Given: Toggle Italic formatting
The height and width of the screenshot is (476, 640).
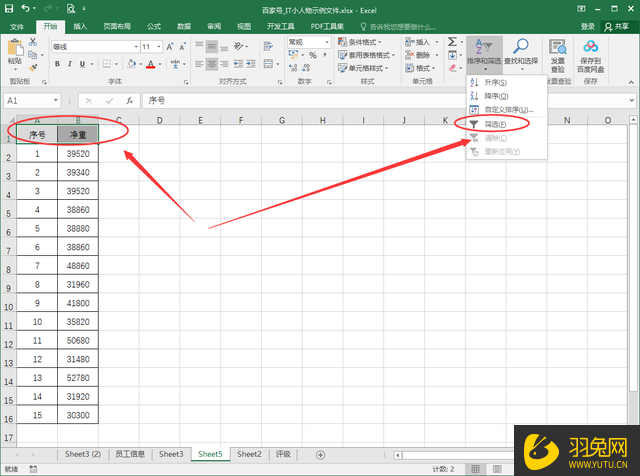Looking at the screenshot, I should 70,64.
